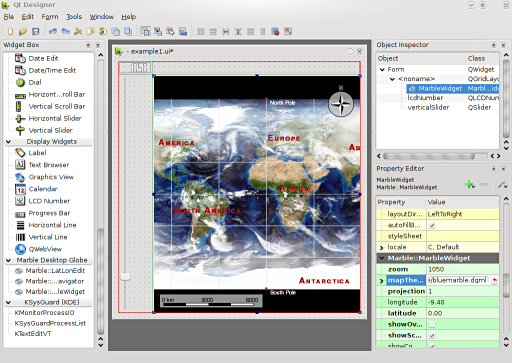Select Marble::LatLonEdit widget entry
This screenshot has height=363, width=512.
tap(55, 271)
